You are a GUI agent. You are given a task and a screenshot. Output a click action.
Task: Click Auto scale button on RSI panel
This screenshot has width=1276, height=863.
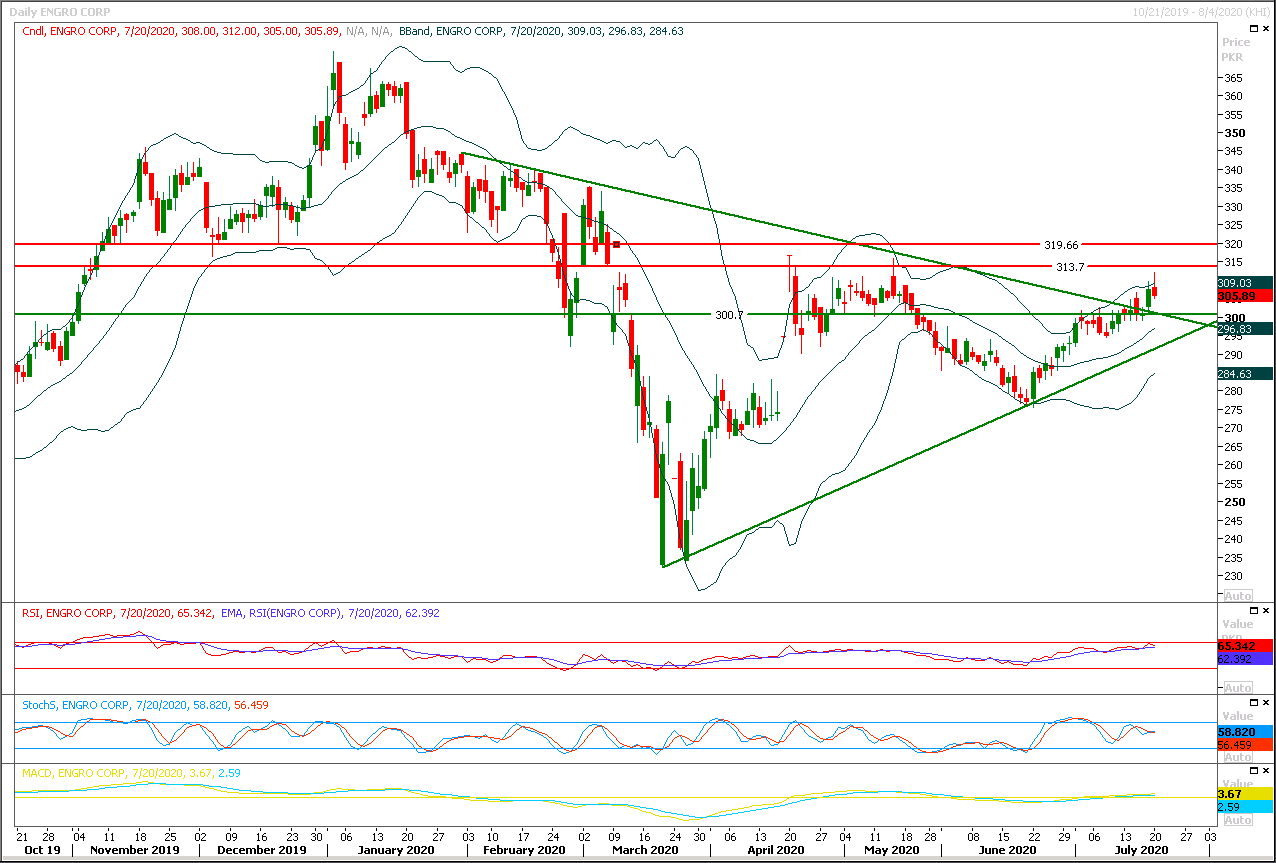(x=1237, y=687)
